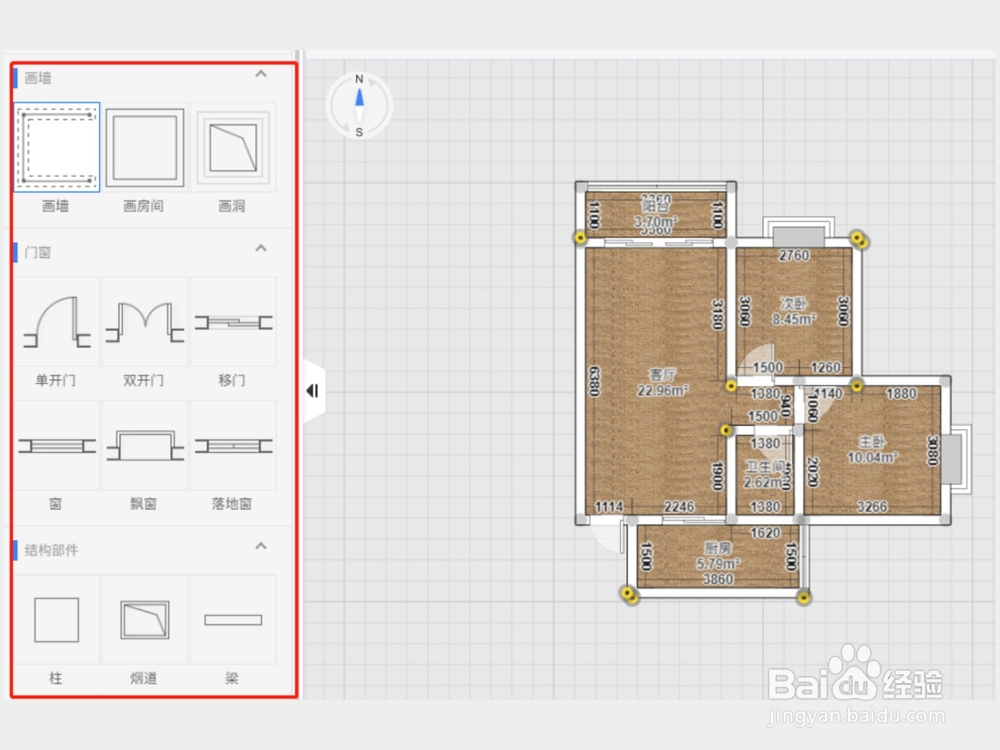This screenshot has height=750, width=1000.
Task: Select the 主卧 10.04m² room label
Action: pos(872,450)
